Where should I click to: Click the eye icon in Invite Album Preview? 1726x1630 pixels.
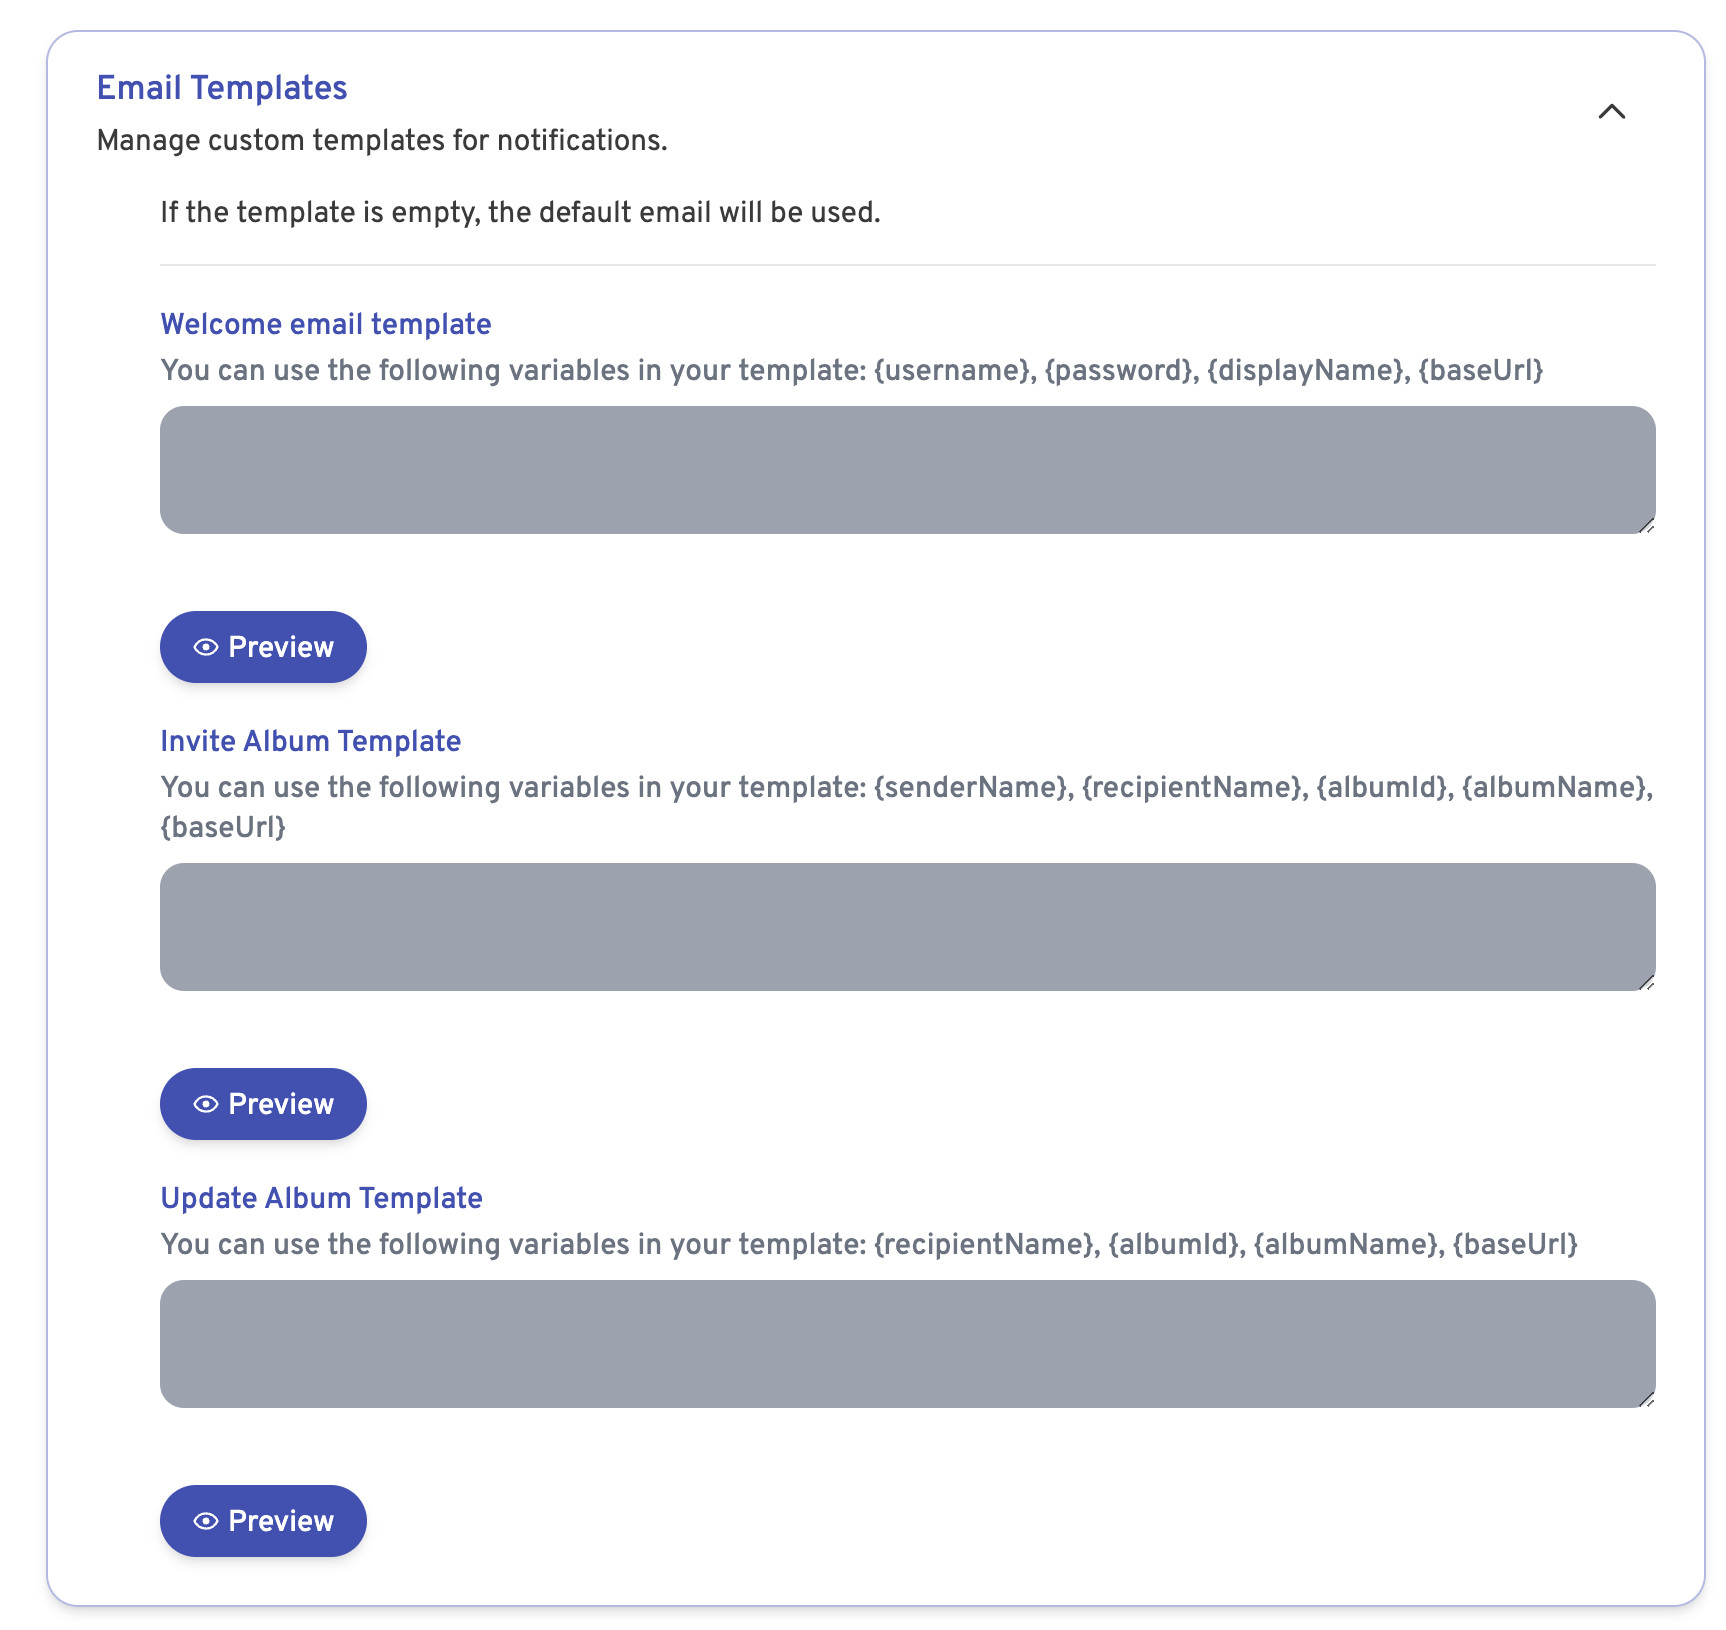(x=206, y=1104)
